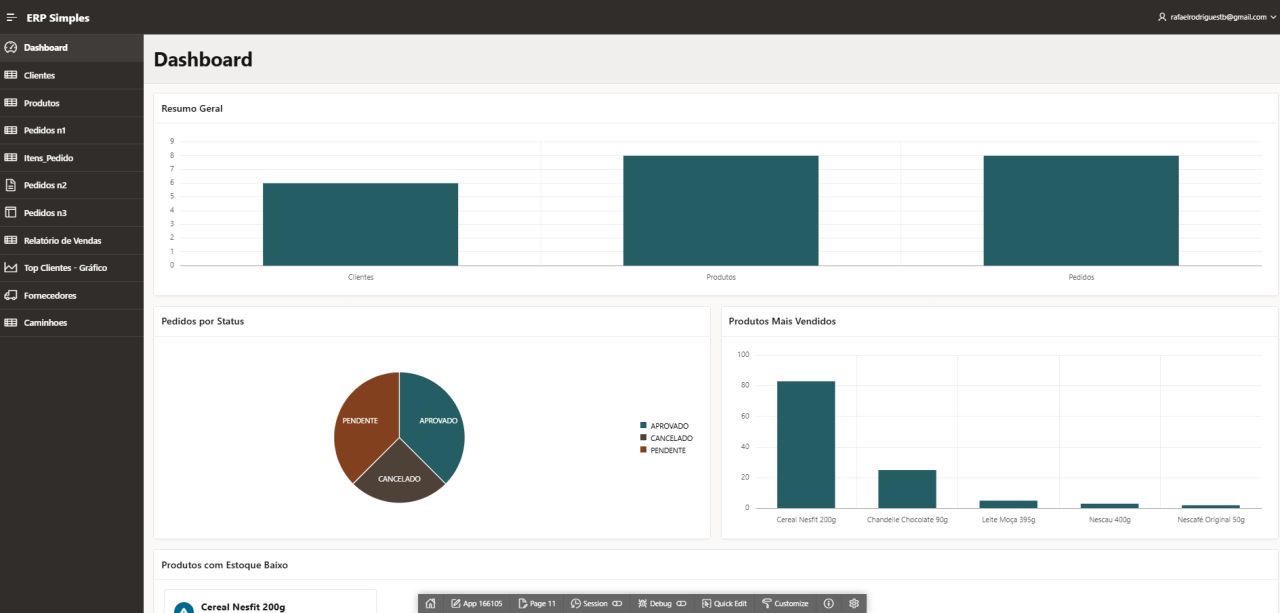Go to the Fornecedores page
Screen dimensions: 1280x613
coord(72,295)
